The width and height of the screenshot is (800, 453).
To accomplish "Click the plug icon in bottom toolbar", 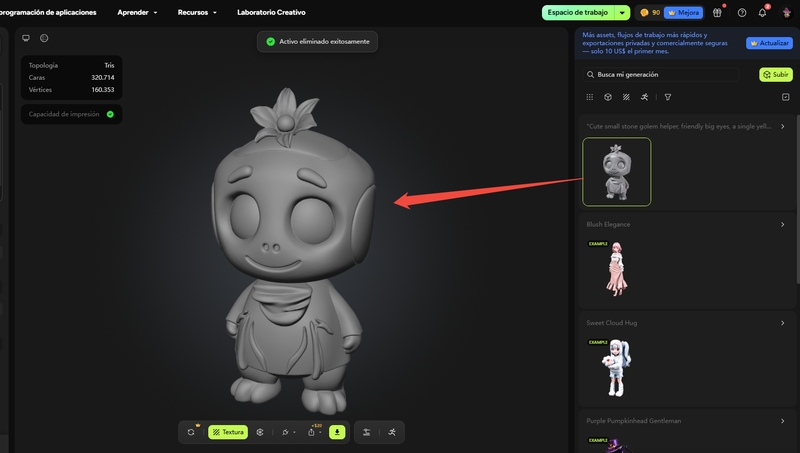I will point(285,432).
